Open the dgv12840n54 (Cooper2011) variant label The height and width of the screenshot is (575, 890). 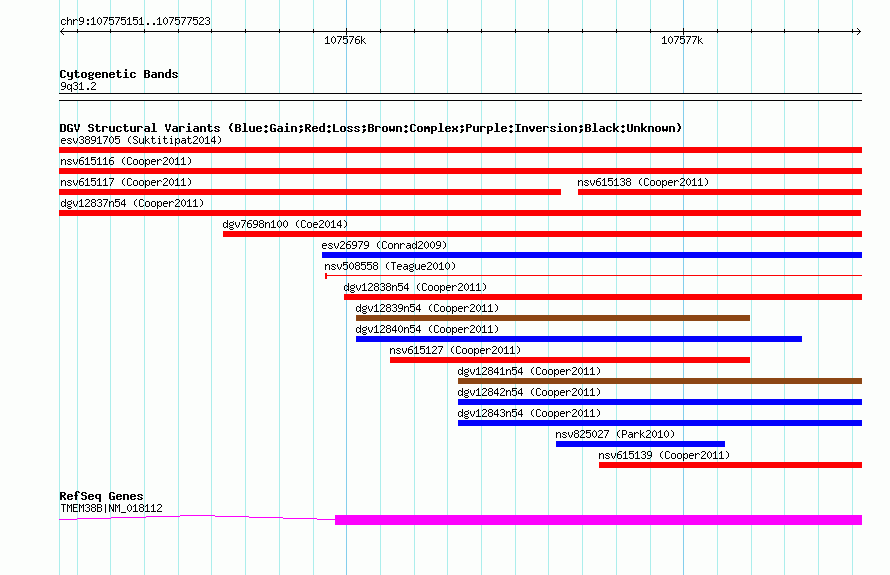pos(427,329)
